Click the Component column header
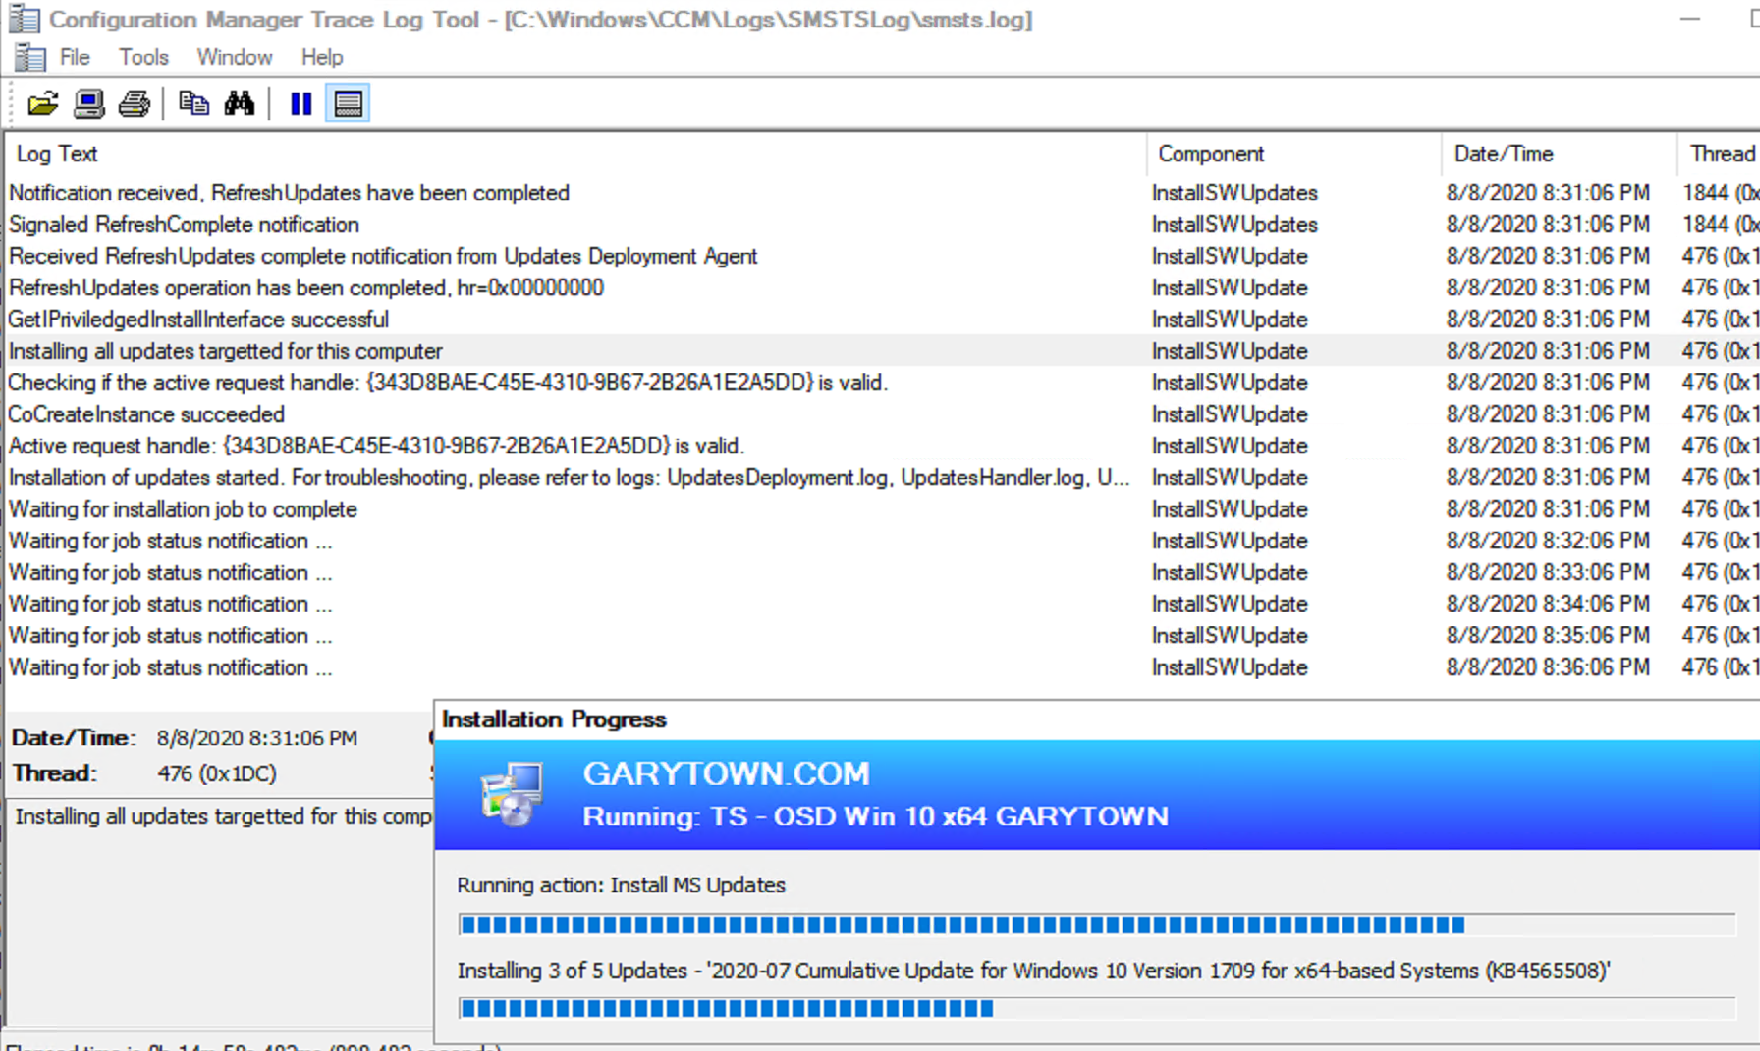 tap(1210, 154)
